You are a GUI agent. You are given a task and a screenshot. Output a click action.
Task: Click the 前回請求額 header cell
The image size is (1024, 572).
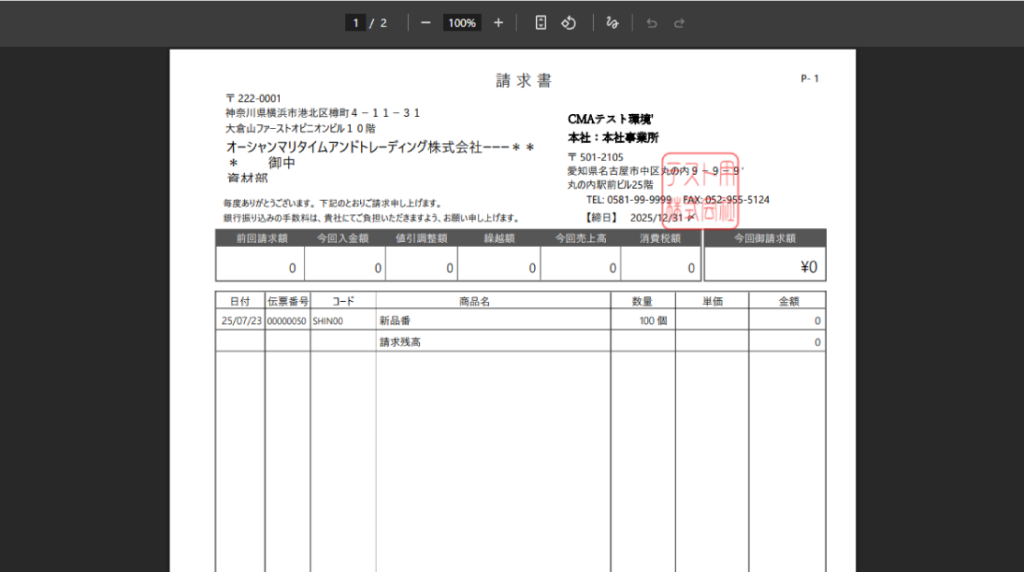pos(261,239)
